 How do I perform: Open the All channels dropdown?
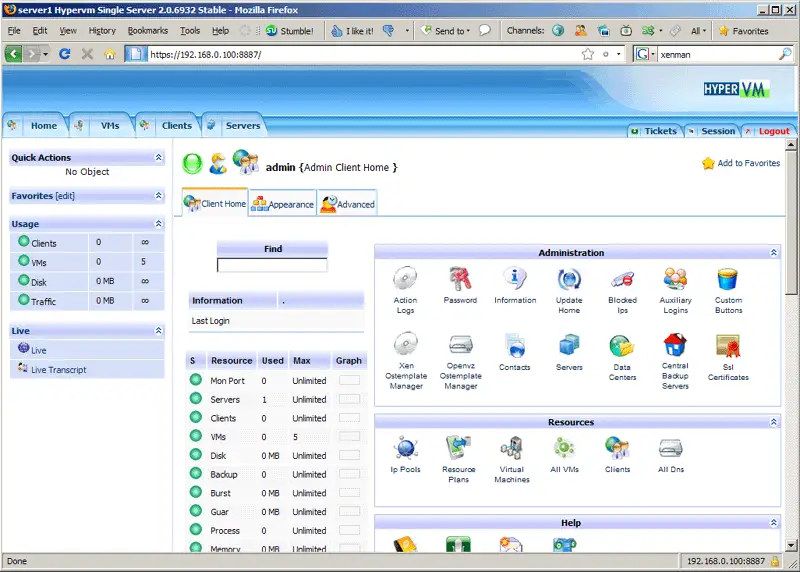(x=698, y=31)
